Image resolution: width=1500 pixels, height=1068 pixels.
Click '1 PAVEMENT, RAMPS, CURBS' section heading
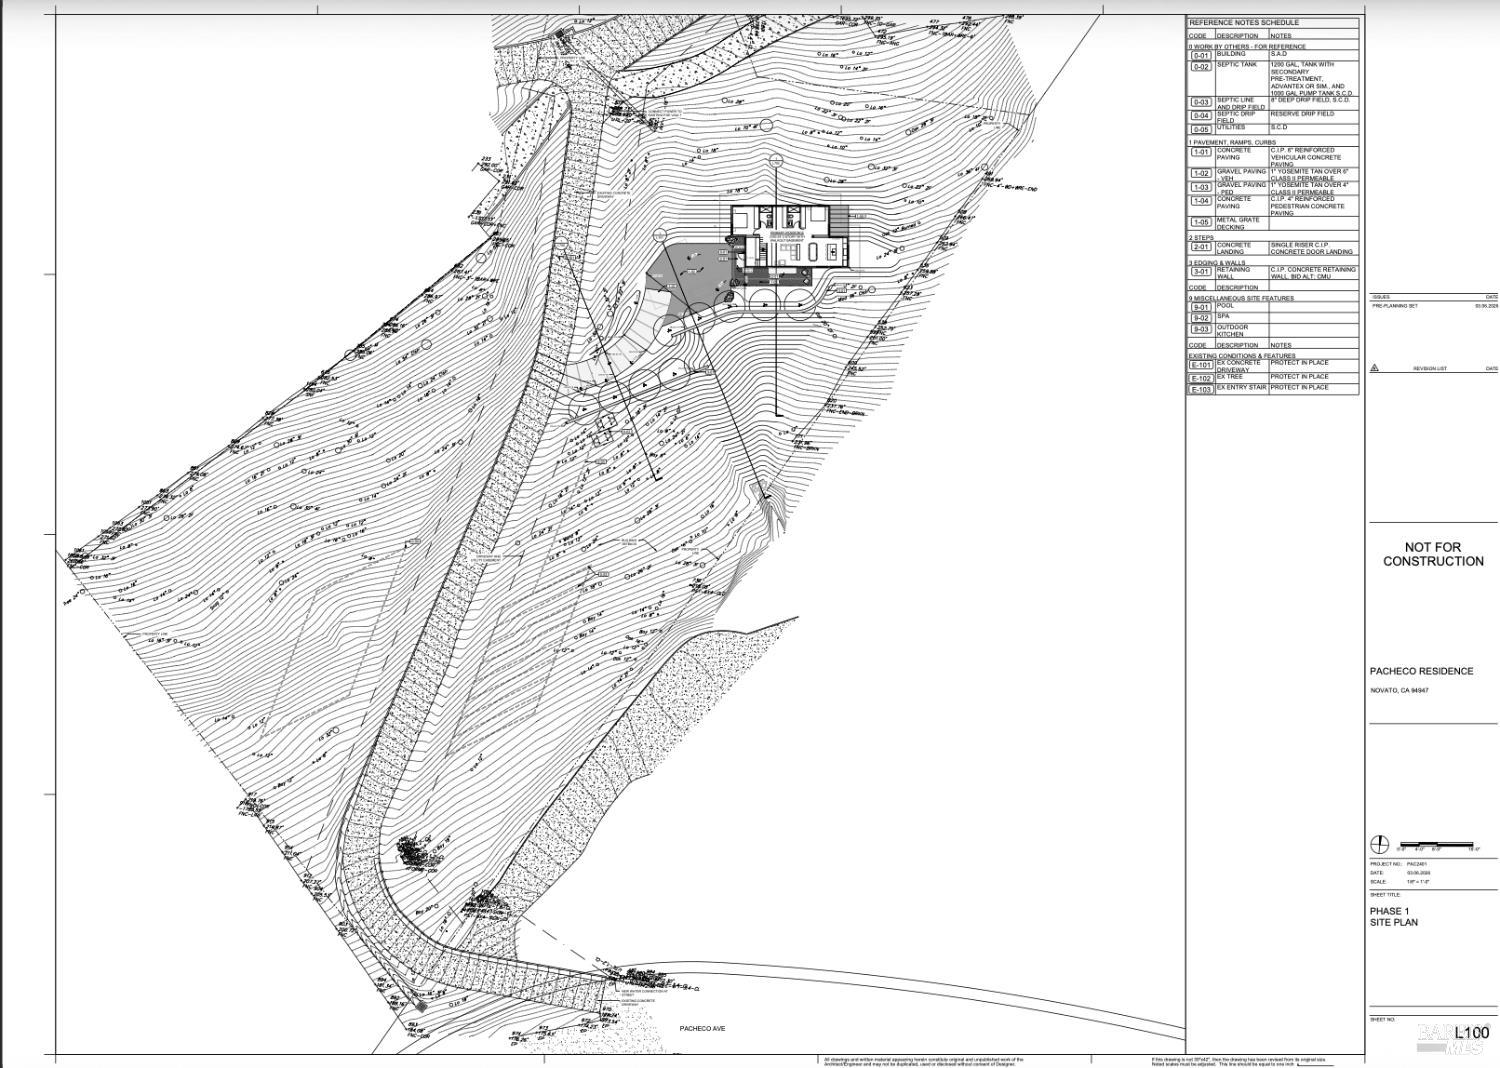(1233, 143)
